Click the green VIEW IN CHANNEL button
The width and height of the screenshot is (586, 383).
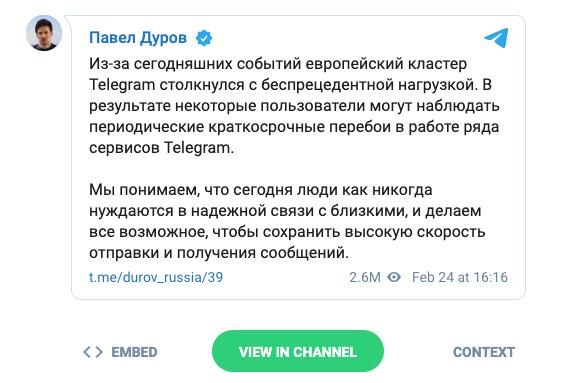click(x=298, y=351)
